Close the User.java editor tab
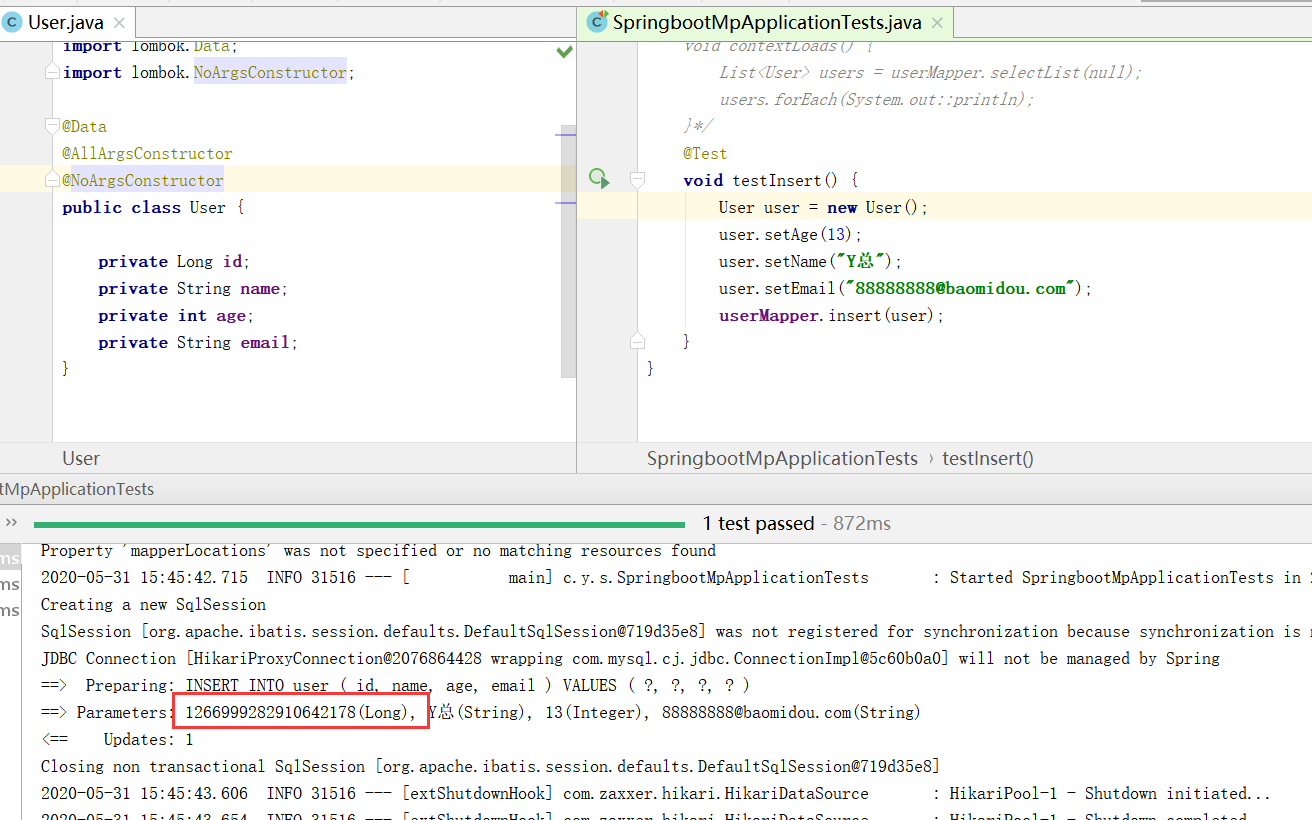 coord(118,22)
